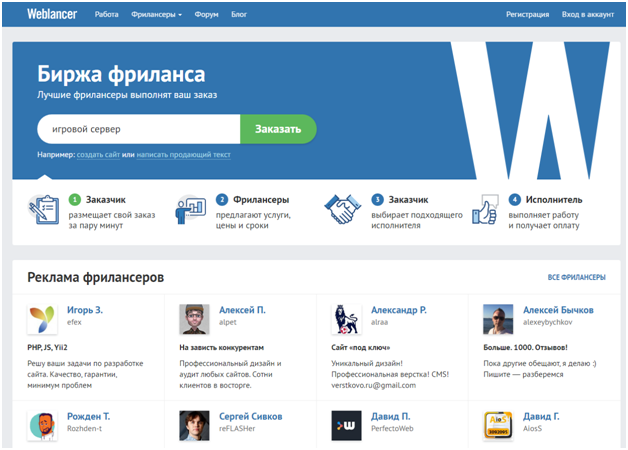Click the thumbs-up icon next to Исполнитель
The image size is (628, 450).
tap(485, 209)
